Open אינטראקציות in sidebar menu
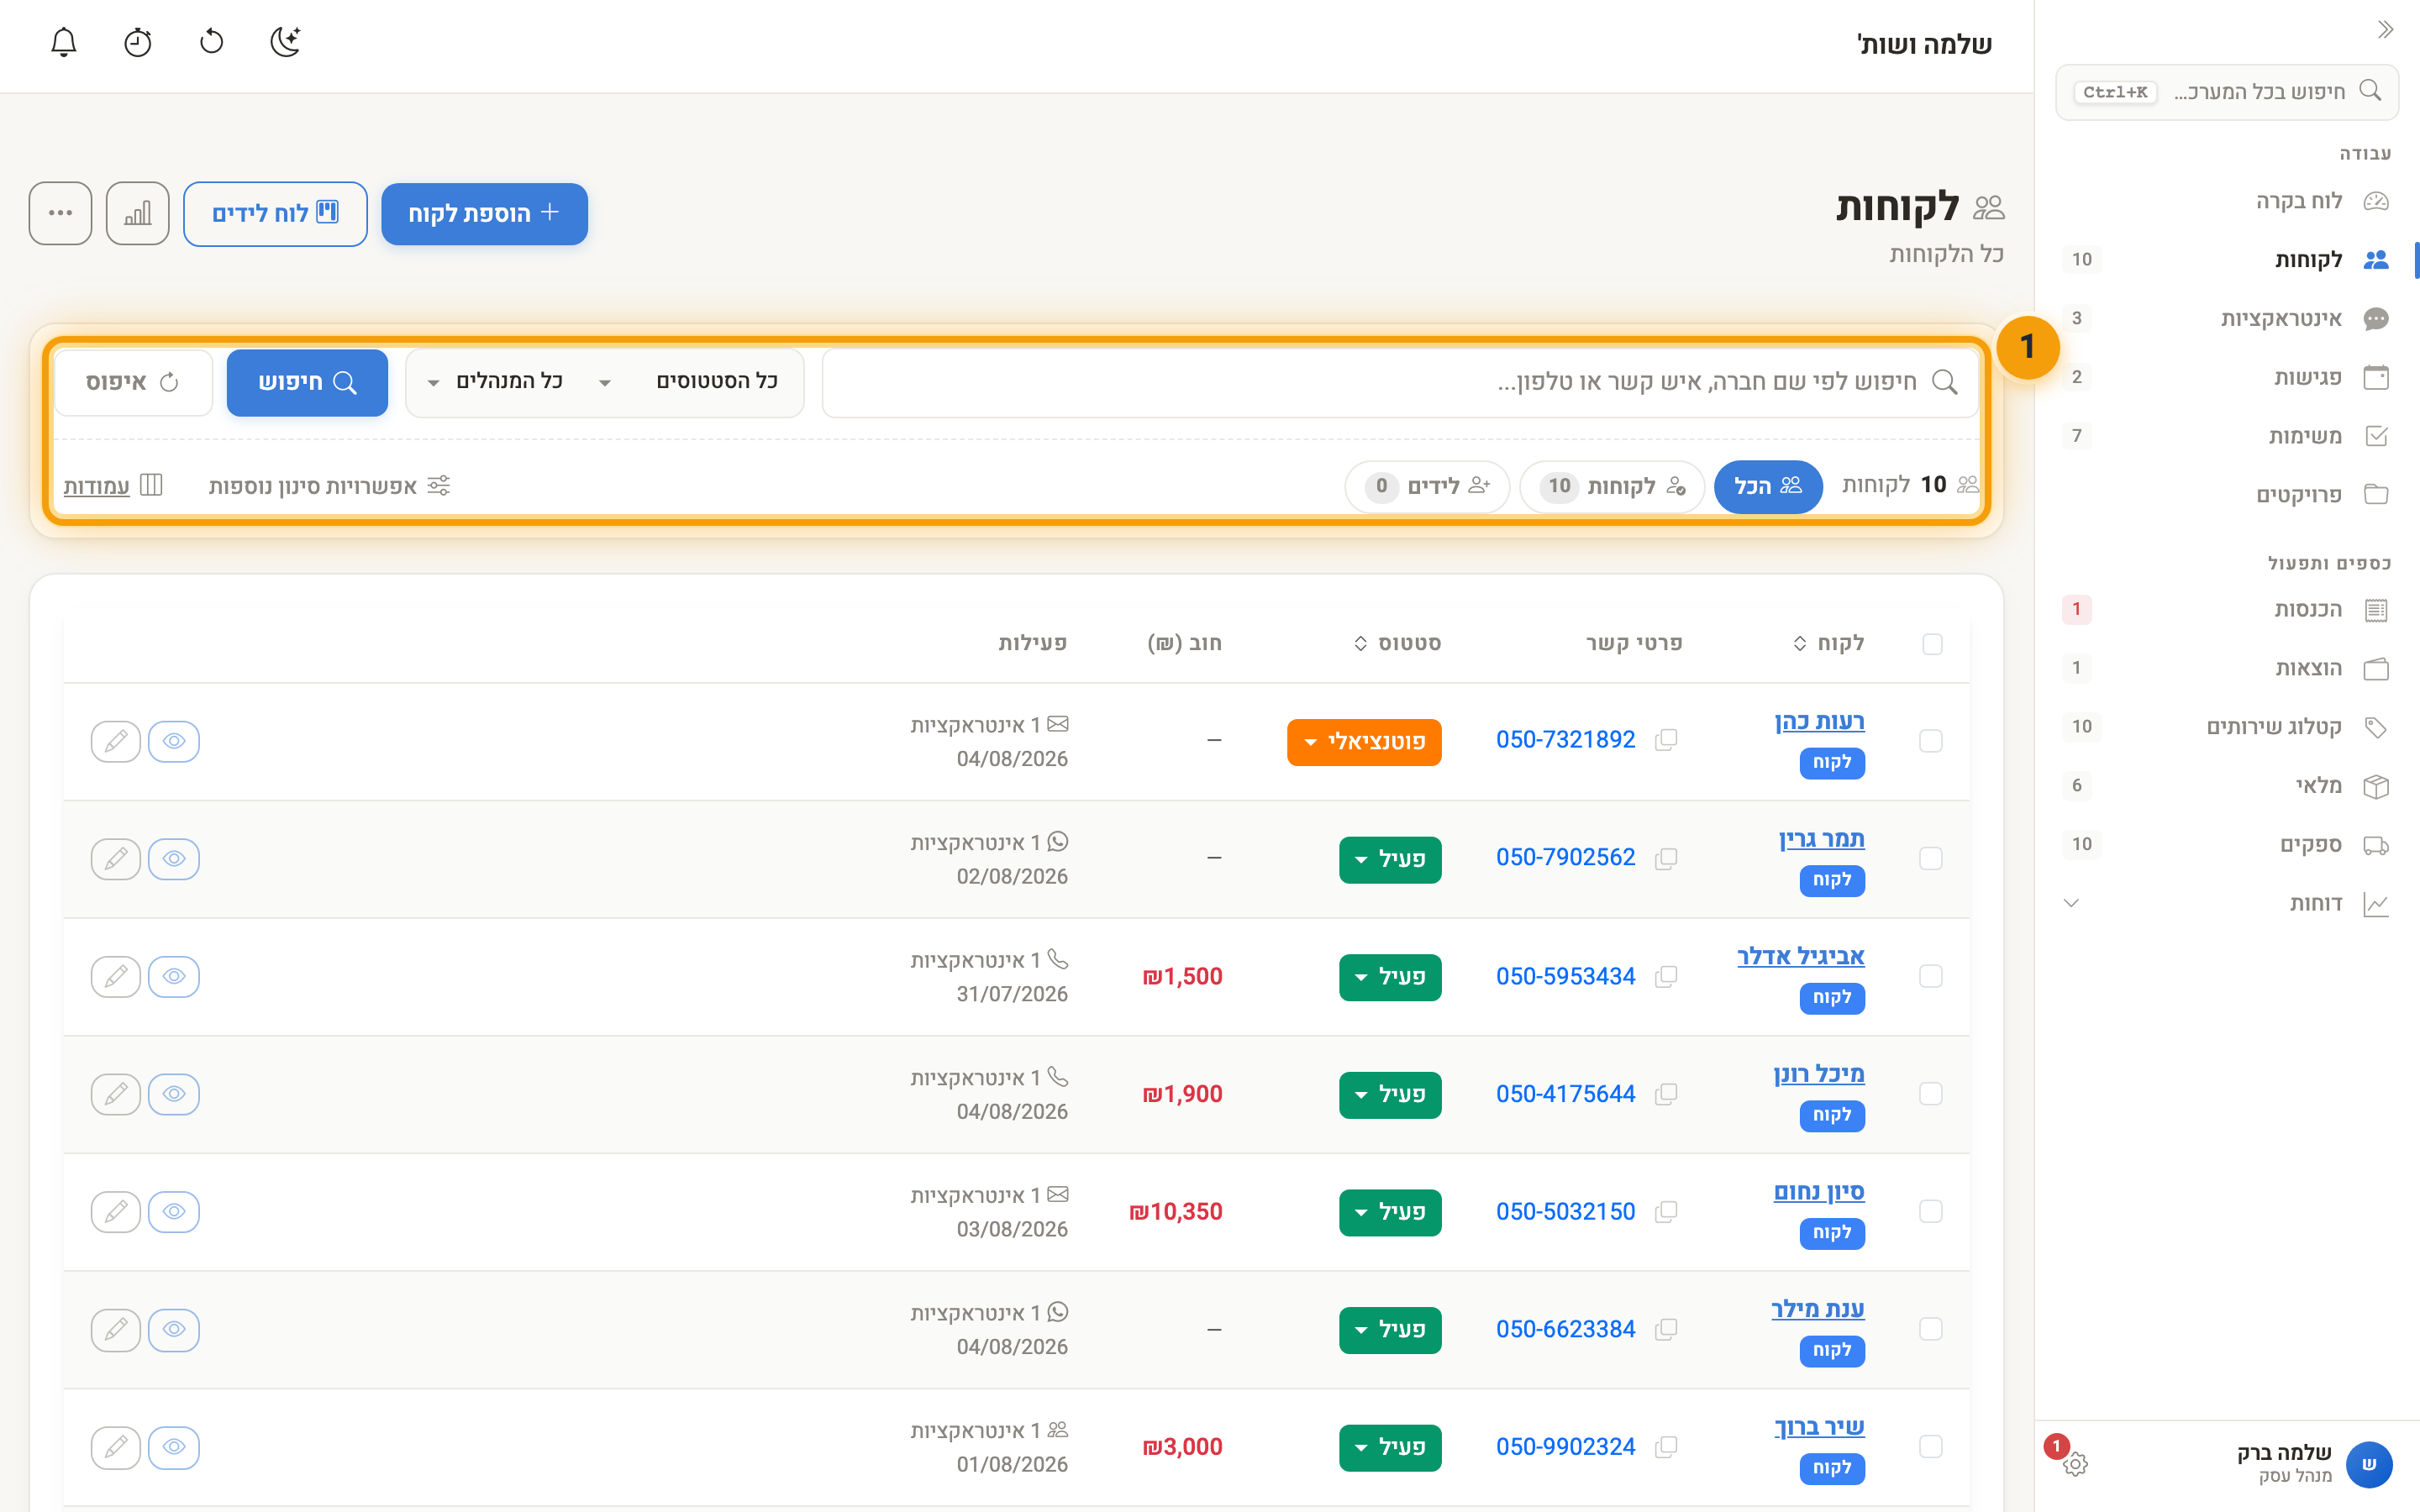 [x=2227, y=319]
